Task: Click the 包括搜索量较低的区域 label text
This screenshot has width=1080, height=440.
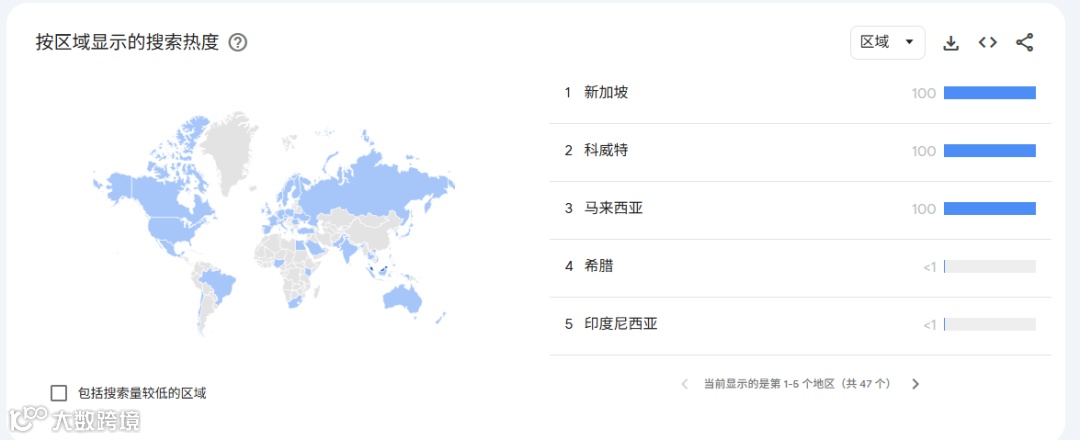Action: pyautogui.click(x=142, y=393)
